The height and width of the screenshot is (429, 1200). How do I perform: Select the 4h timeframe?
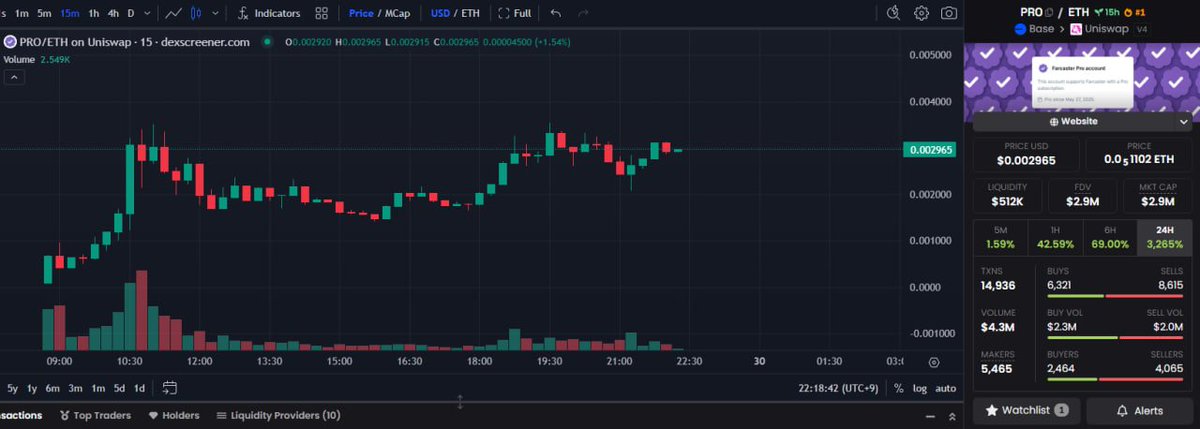pyautogui.click(x=114, y=13)
